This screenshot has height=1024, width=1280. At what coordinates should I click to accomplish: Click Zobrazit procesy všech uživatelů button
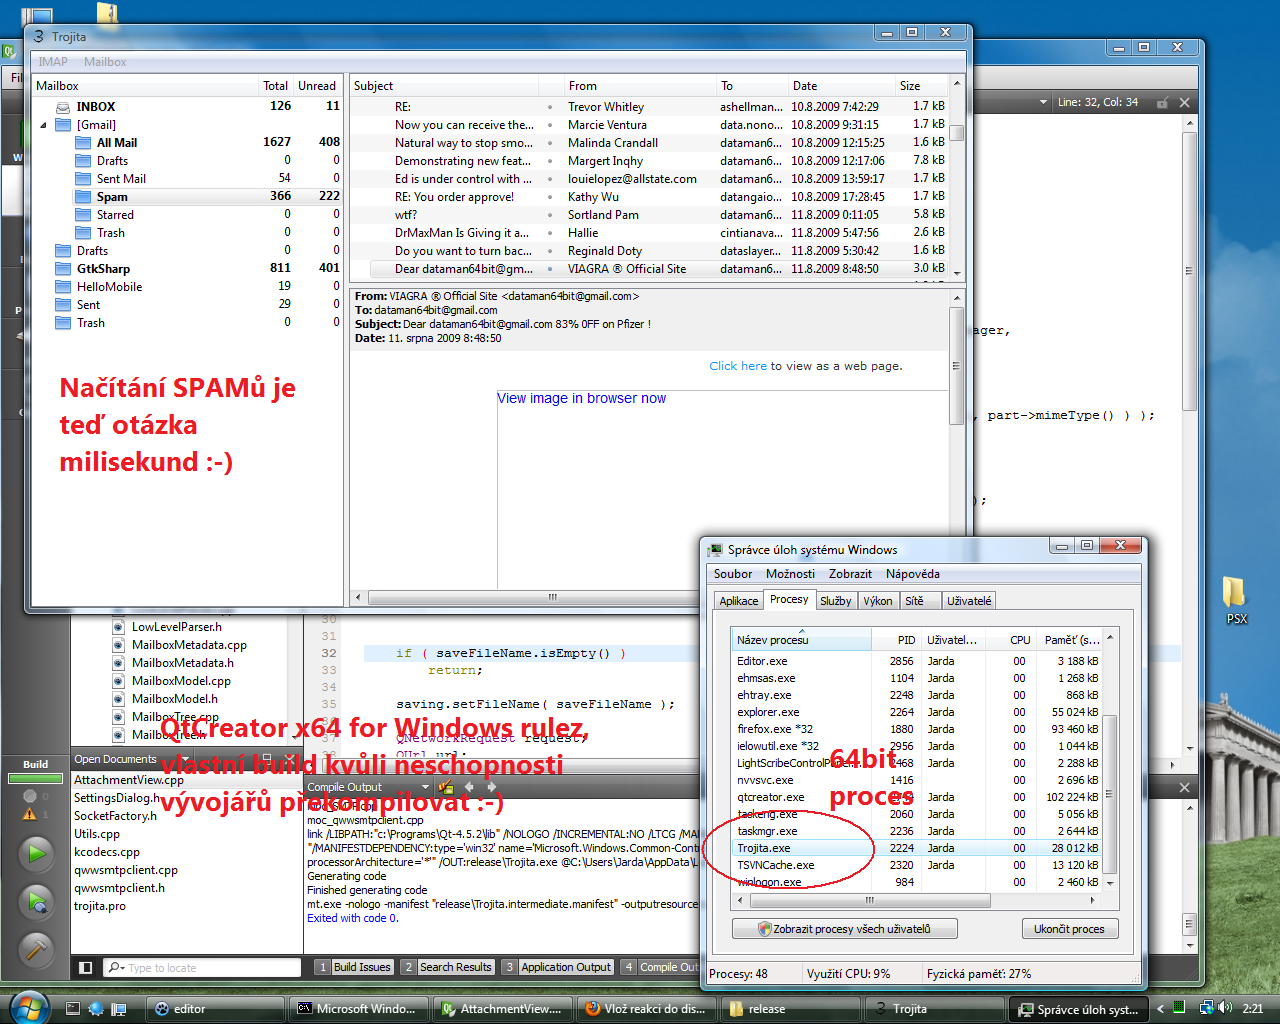click(845, 929)
